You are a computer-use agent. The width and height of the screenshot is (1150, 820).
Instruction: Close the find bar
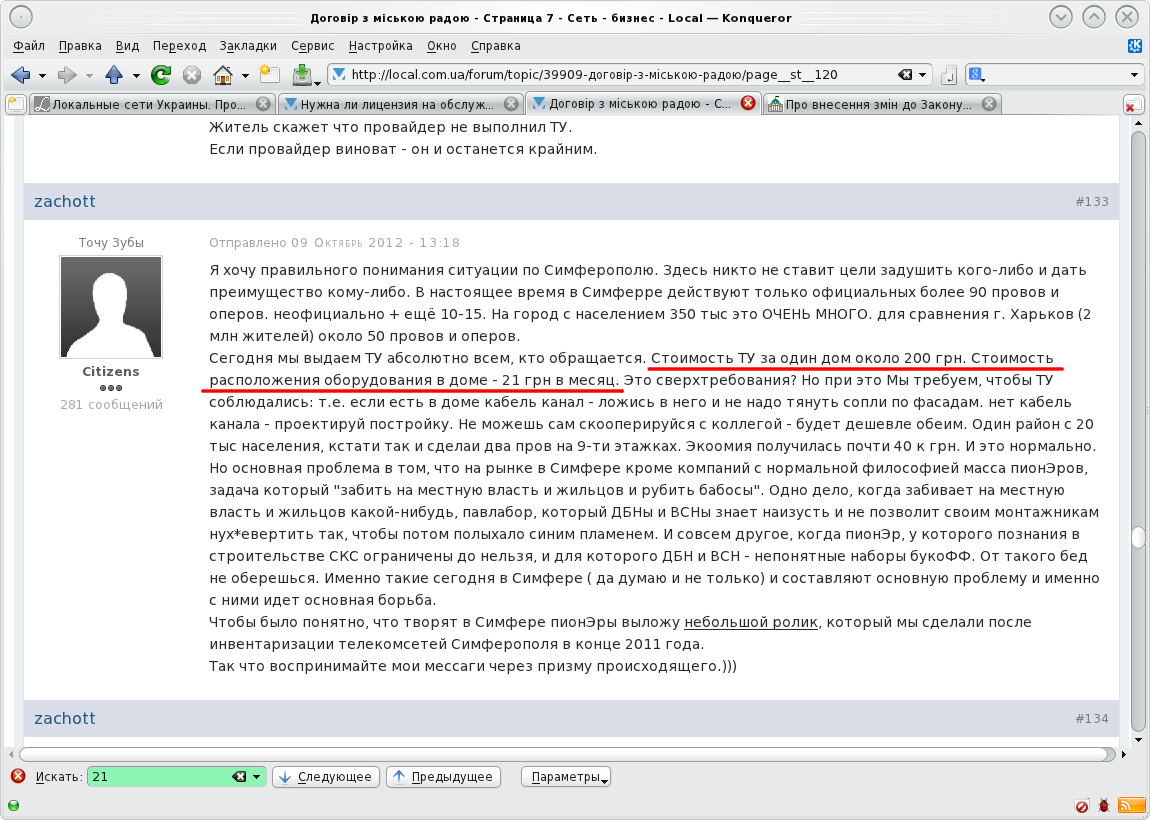(x=17, y=777)
